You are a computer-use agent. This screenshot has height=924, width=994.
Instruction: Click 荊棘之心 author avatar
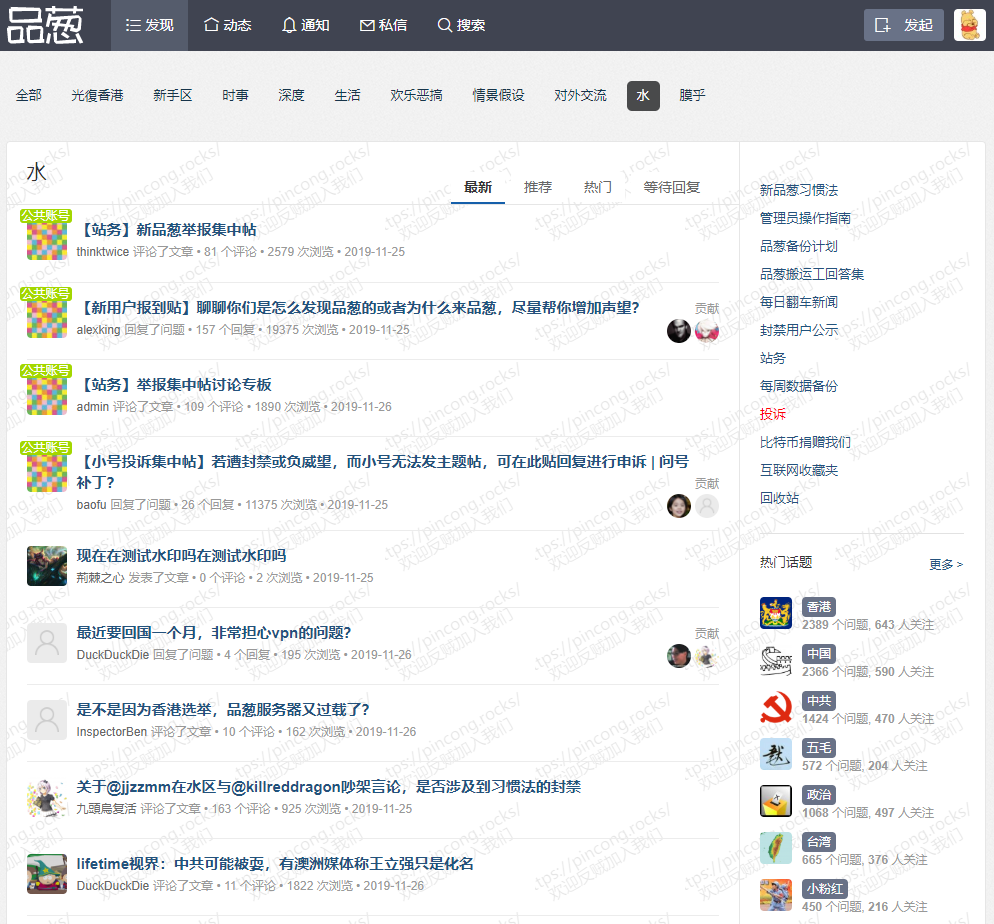(46, 566)
